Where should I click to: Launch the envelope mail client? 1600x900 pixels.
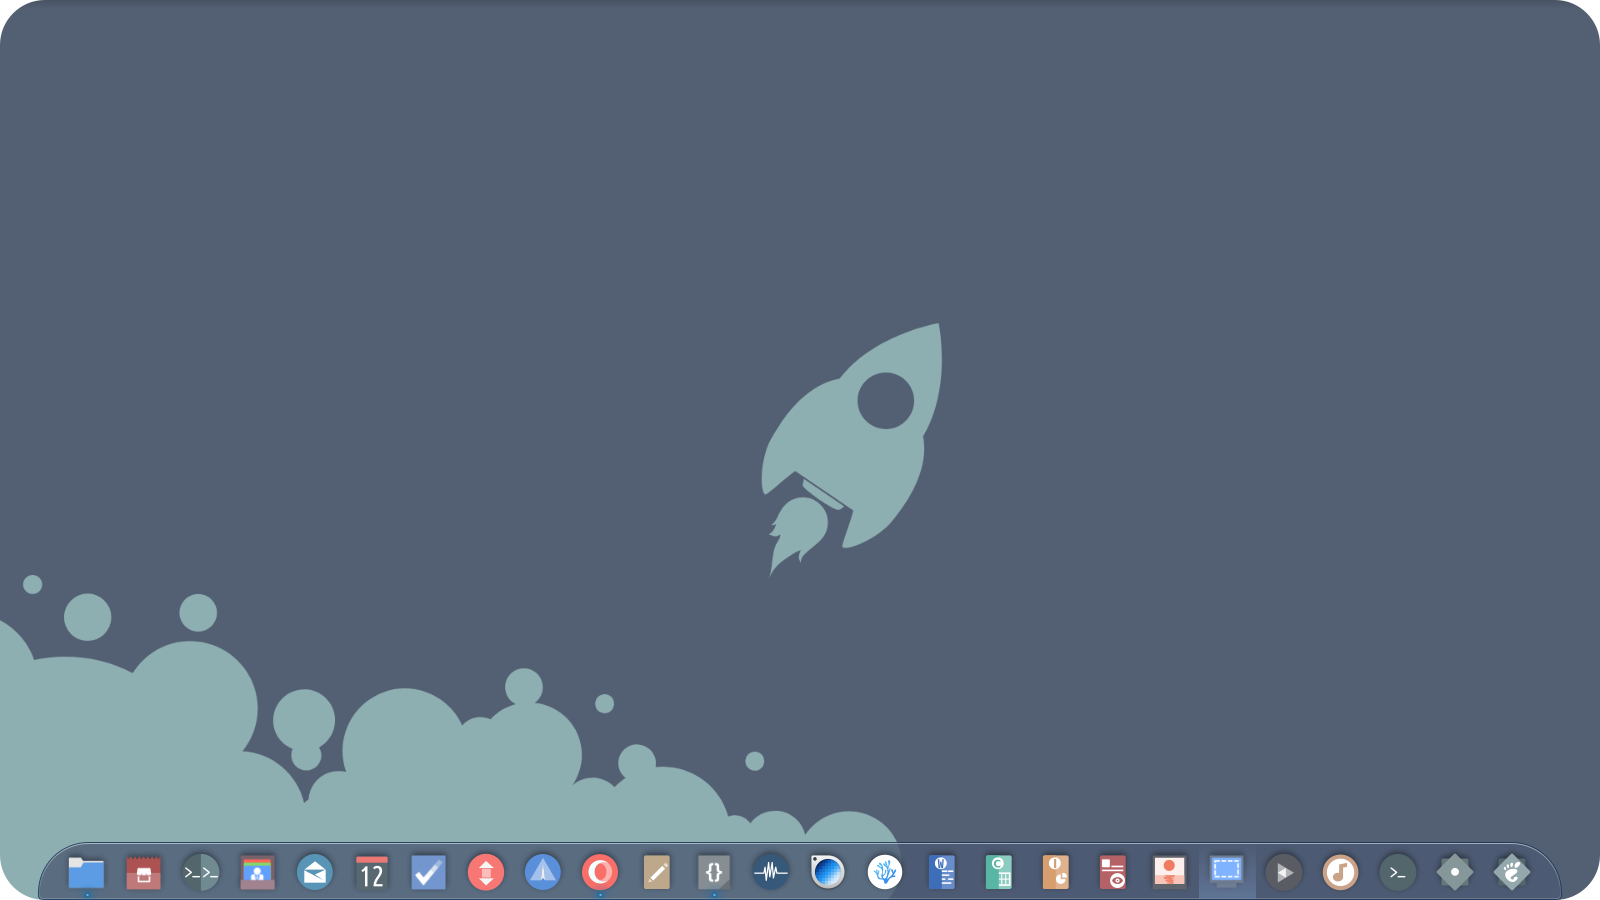click(315, 873)
